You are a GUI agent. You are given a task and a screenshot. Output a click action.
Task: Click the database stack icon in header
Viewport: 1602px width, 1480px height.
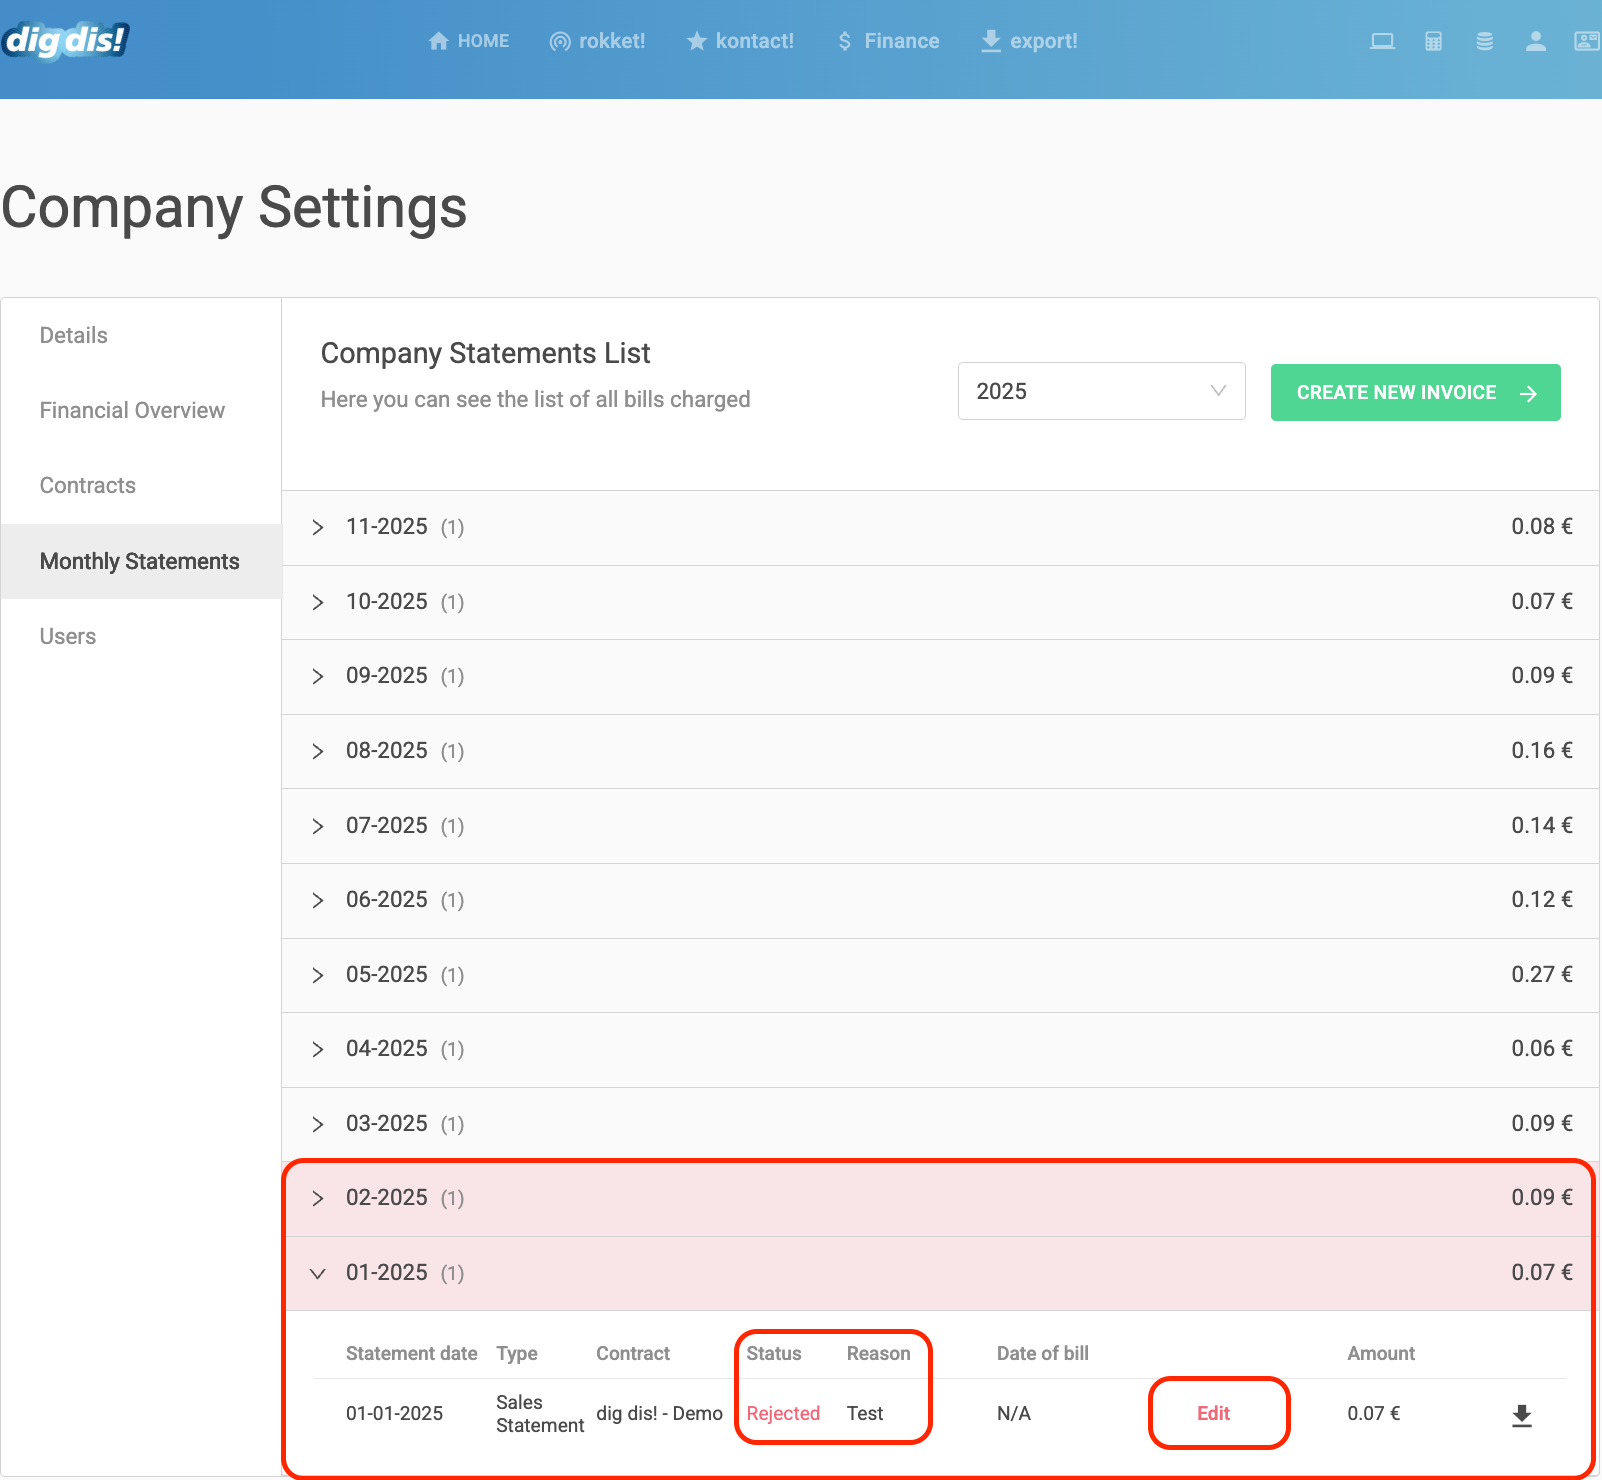[1485, 41]
